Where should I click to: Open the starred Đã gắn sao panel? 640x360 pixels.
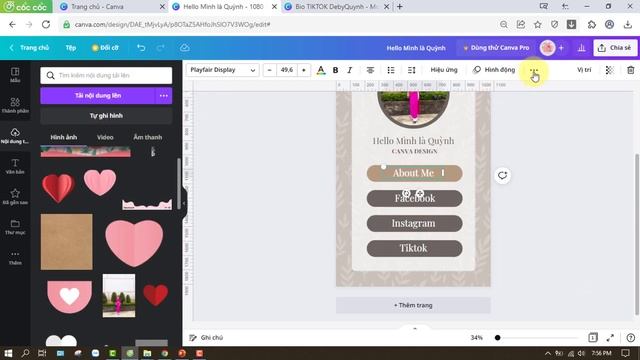15,196
